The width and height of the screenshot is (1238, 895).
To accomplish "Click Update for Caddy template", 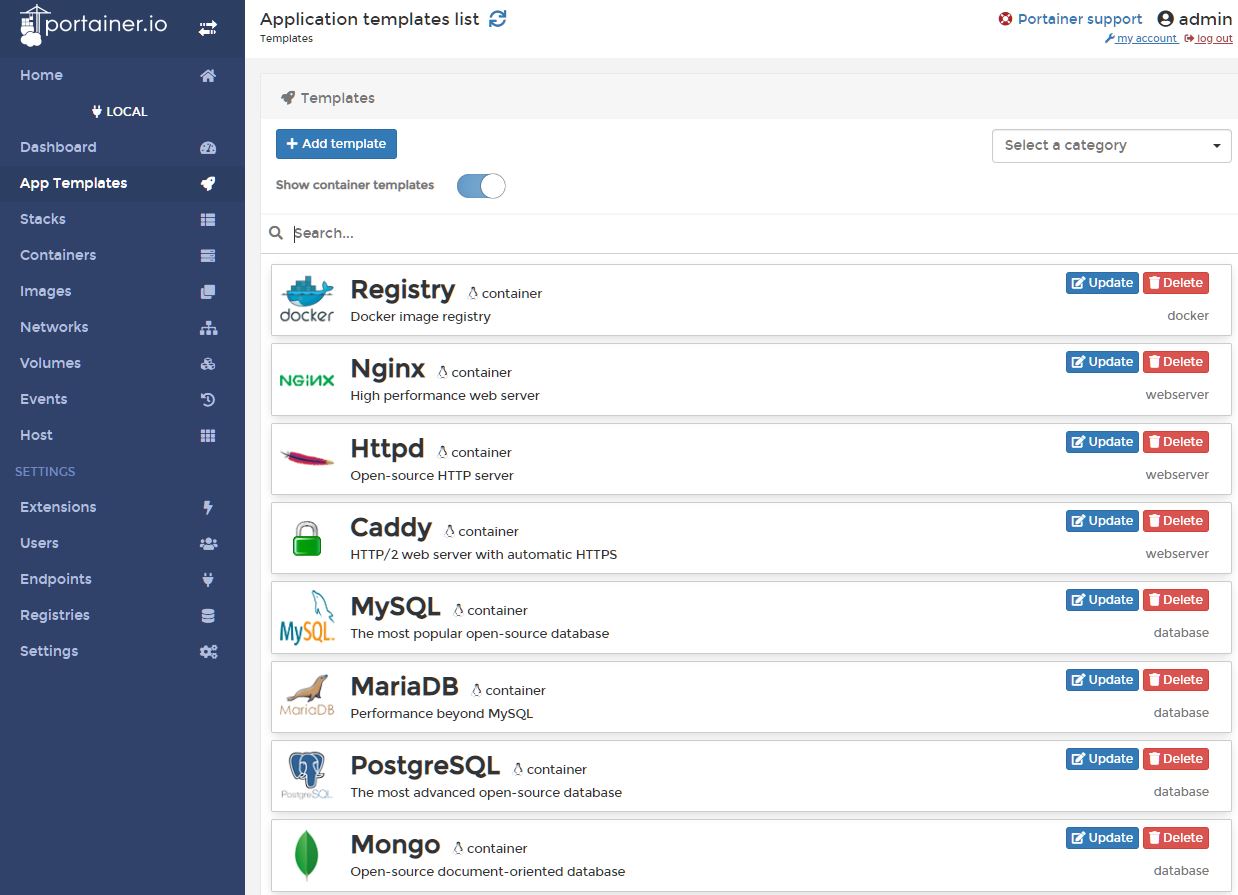I will (1102, 521).
